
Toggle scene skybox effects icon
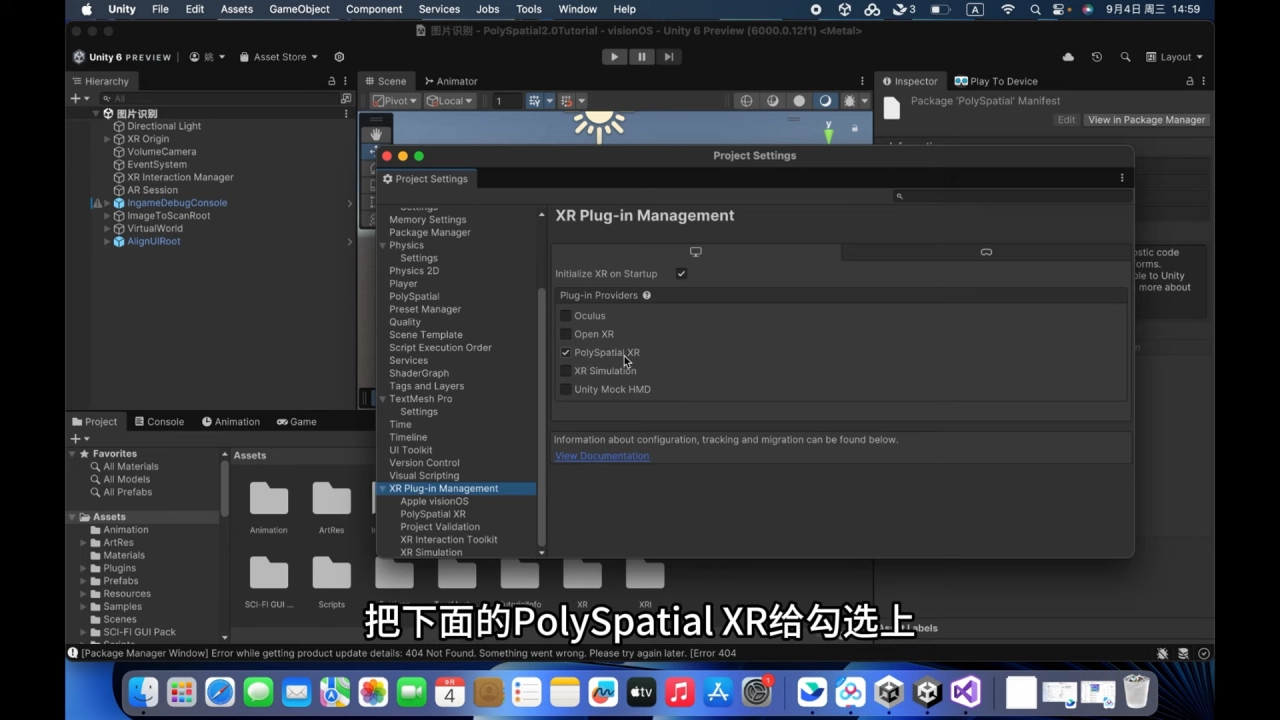826,101
